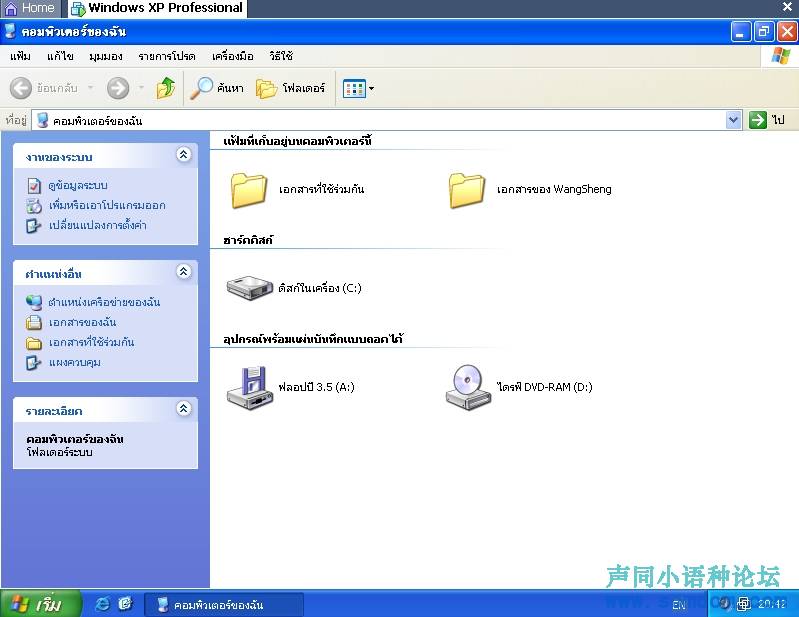Screen dimensions: 799x617
Task: Go up one folder level
Action: point(166,88)
